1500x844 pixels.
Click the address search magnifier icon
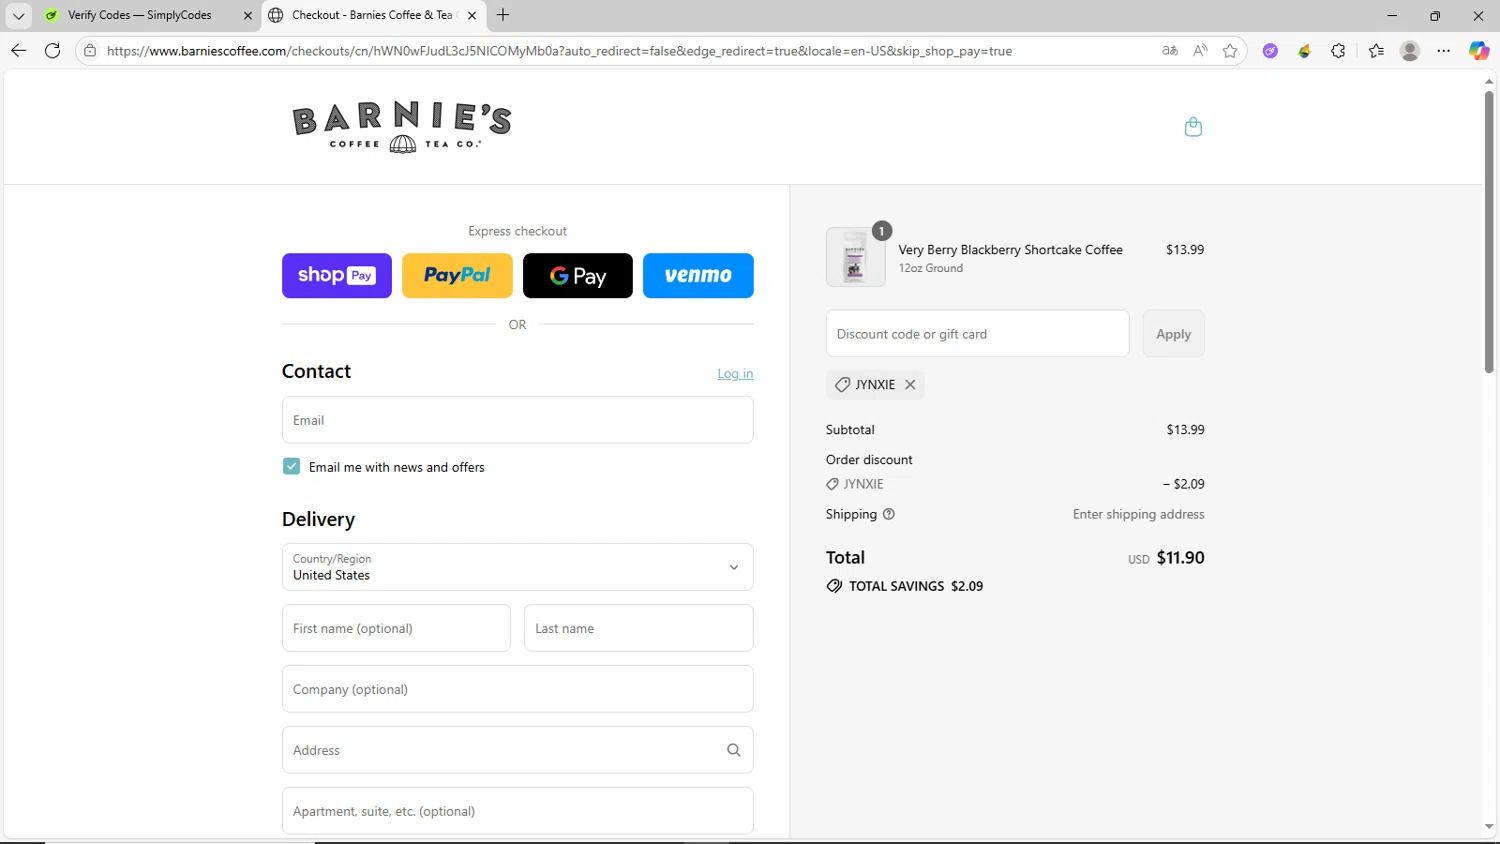(734, 750)
